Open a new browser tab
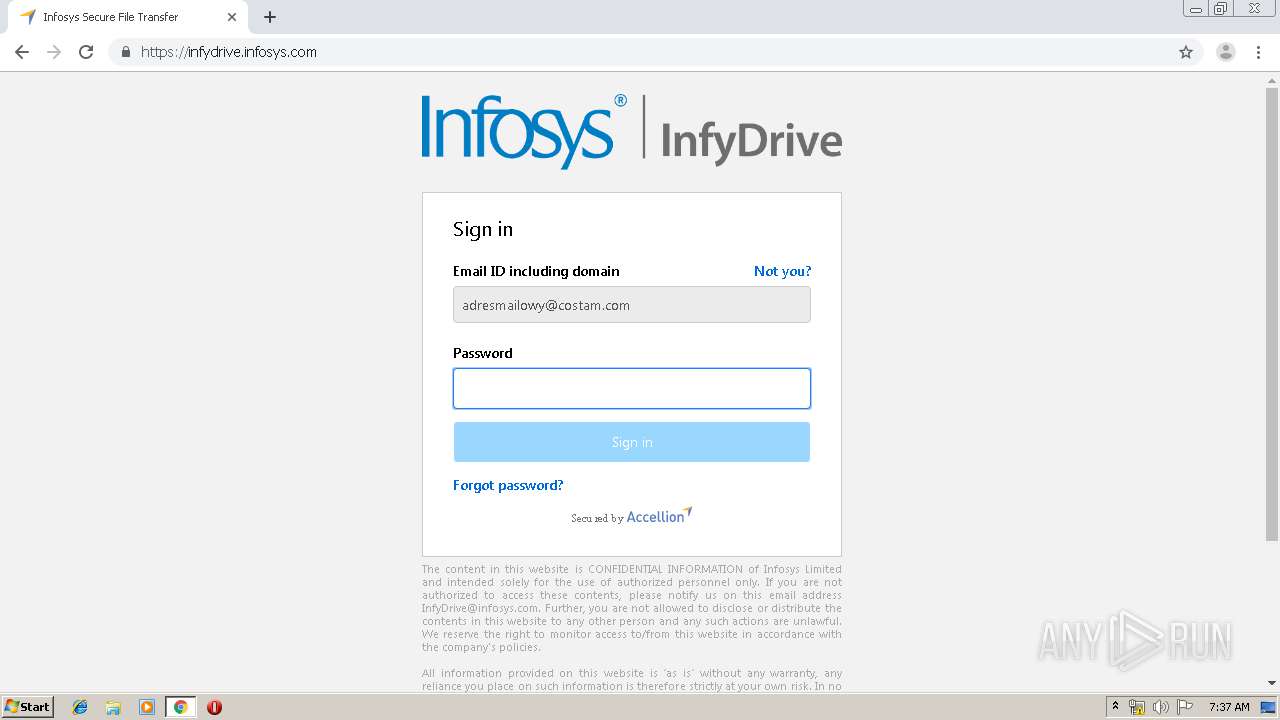 click(270, 17)
